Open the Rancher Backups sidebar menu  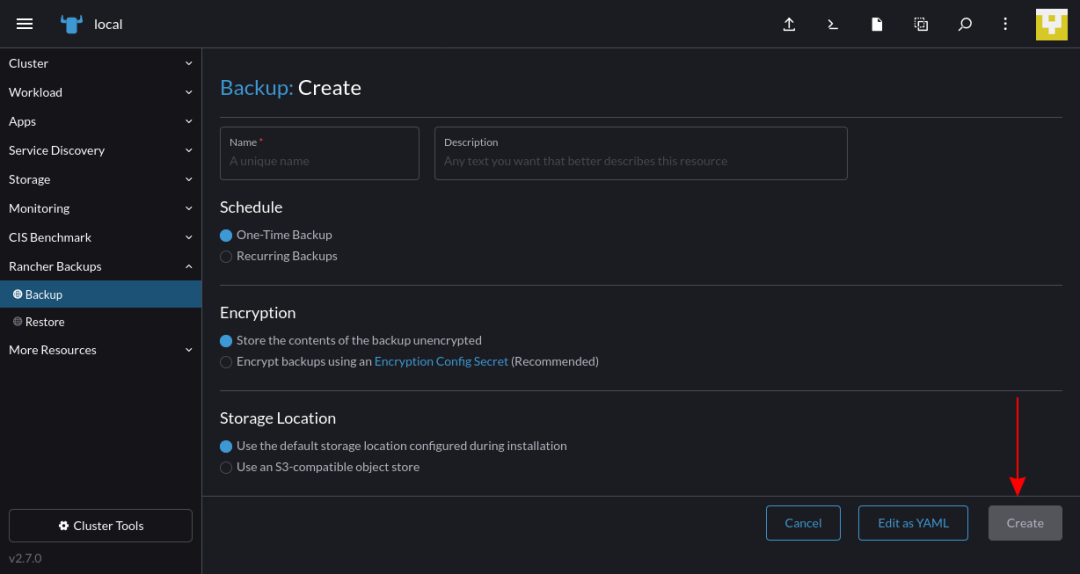(101, 266)
